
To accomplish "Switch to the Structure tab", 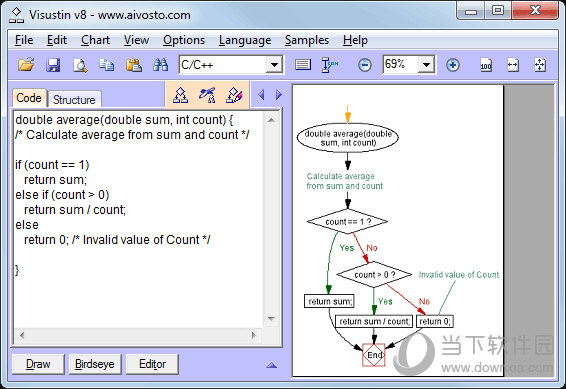I will coord(74,100).
